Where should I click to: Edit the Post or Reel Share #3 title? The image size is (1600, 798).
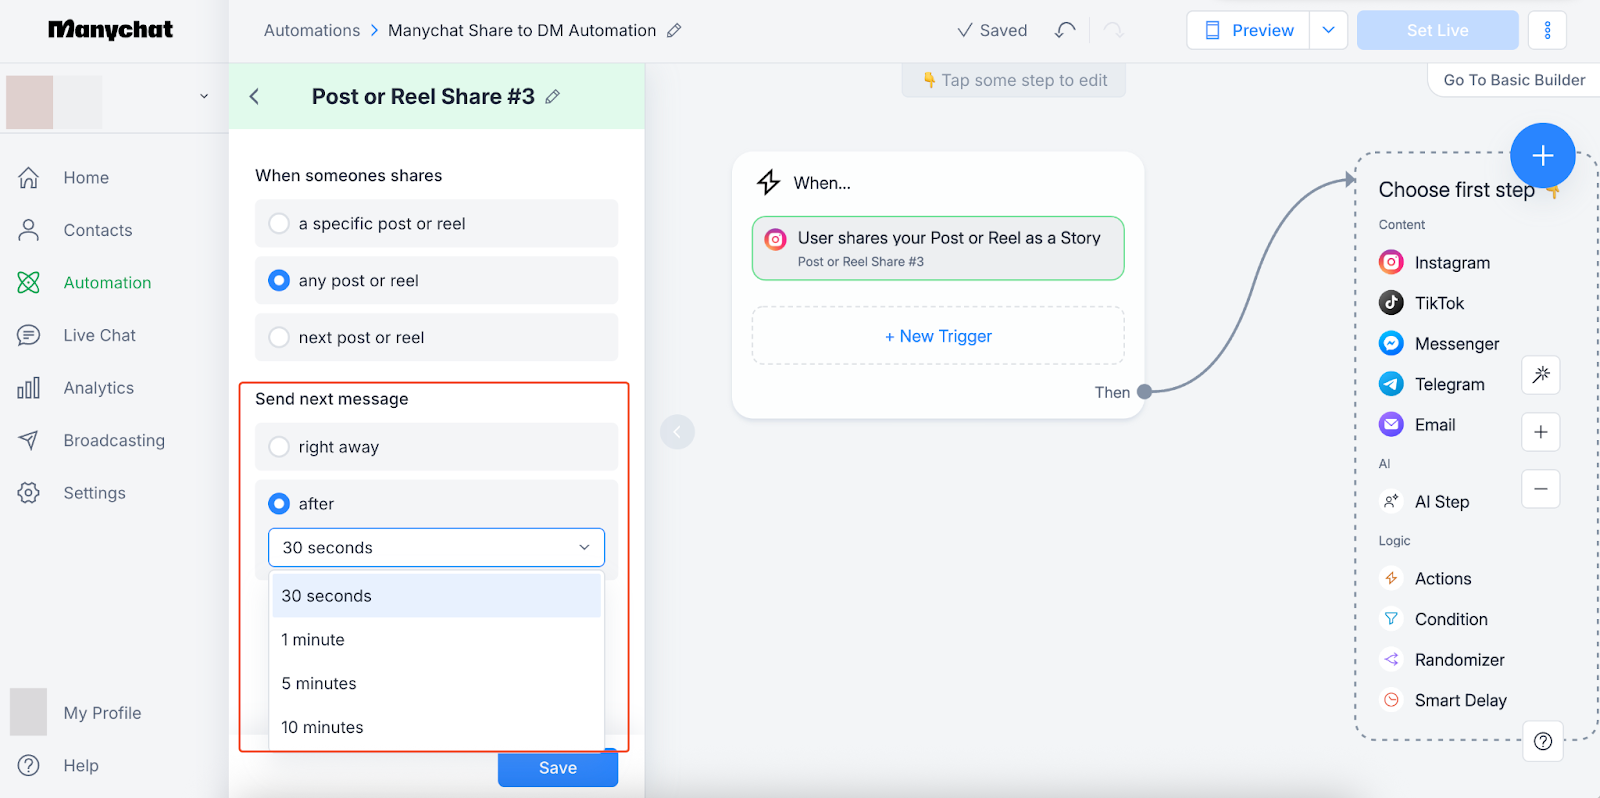553,97
